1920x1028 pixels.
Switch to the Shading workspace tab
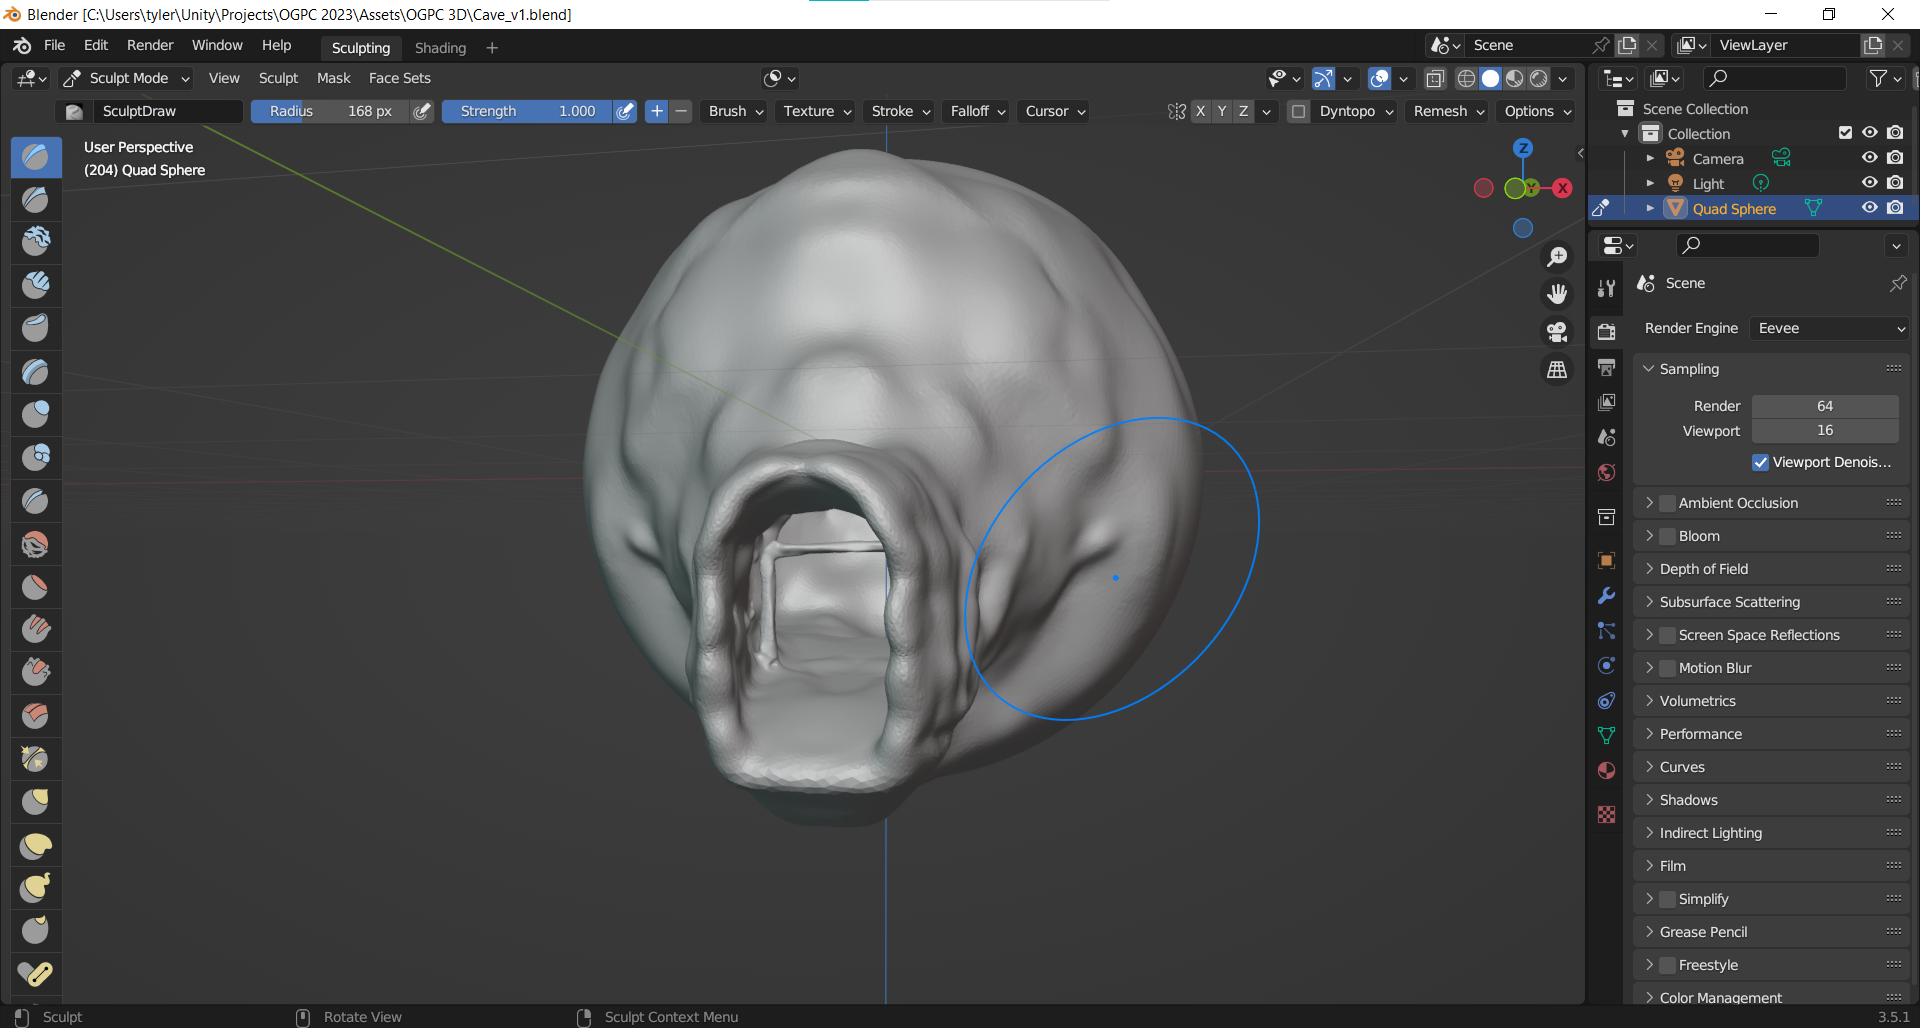pos(440,48)
